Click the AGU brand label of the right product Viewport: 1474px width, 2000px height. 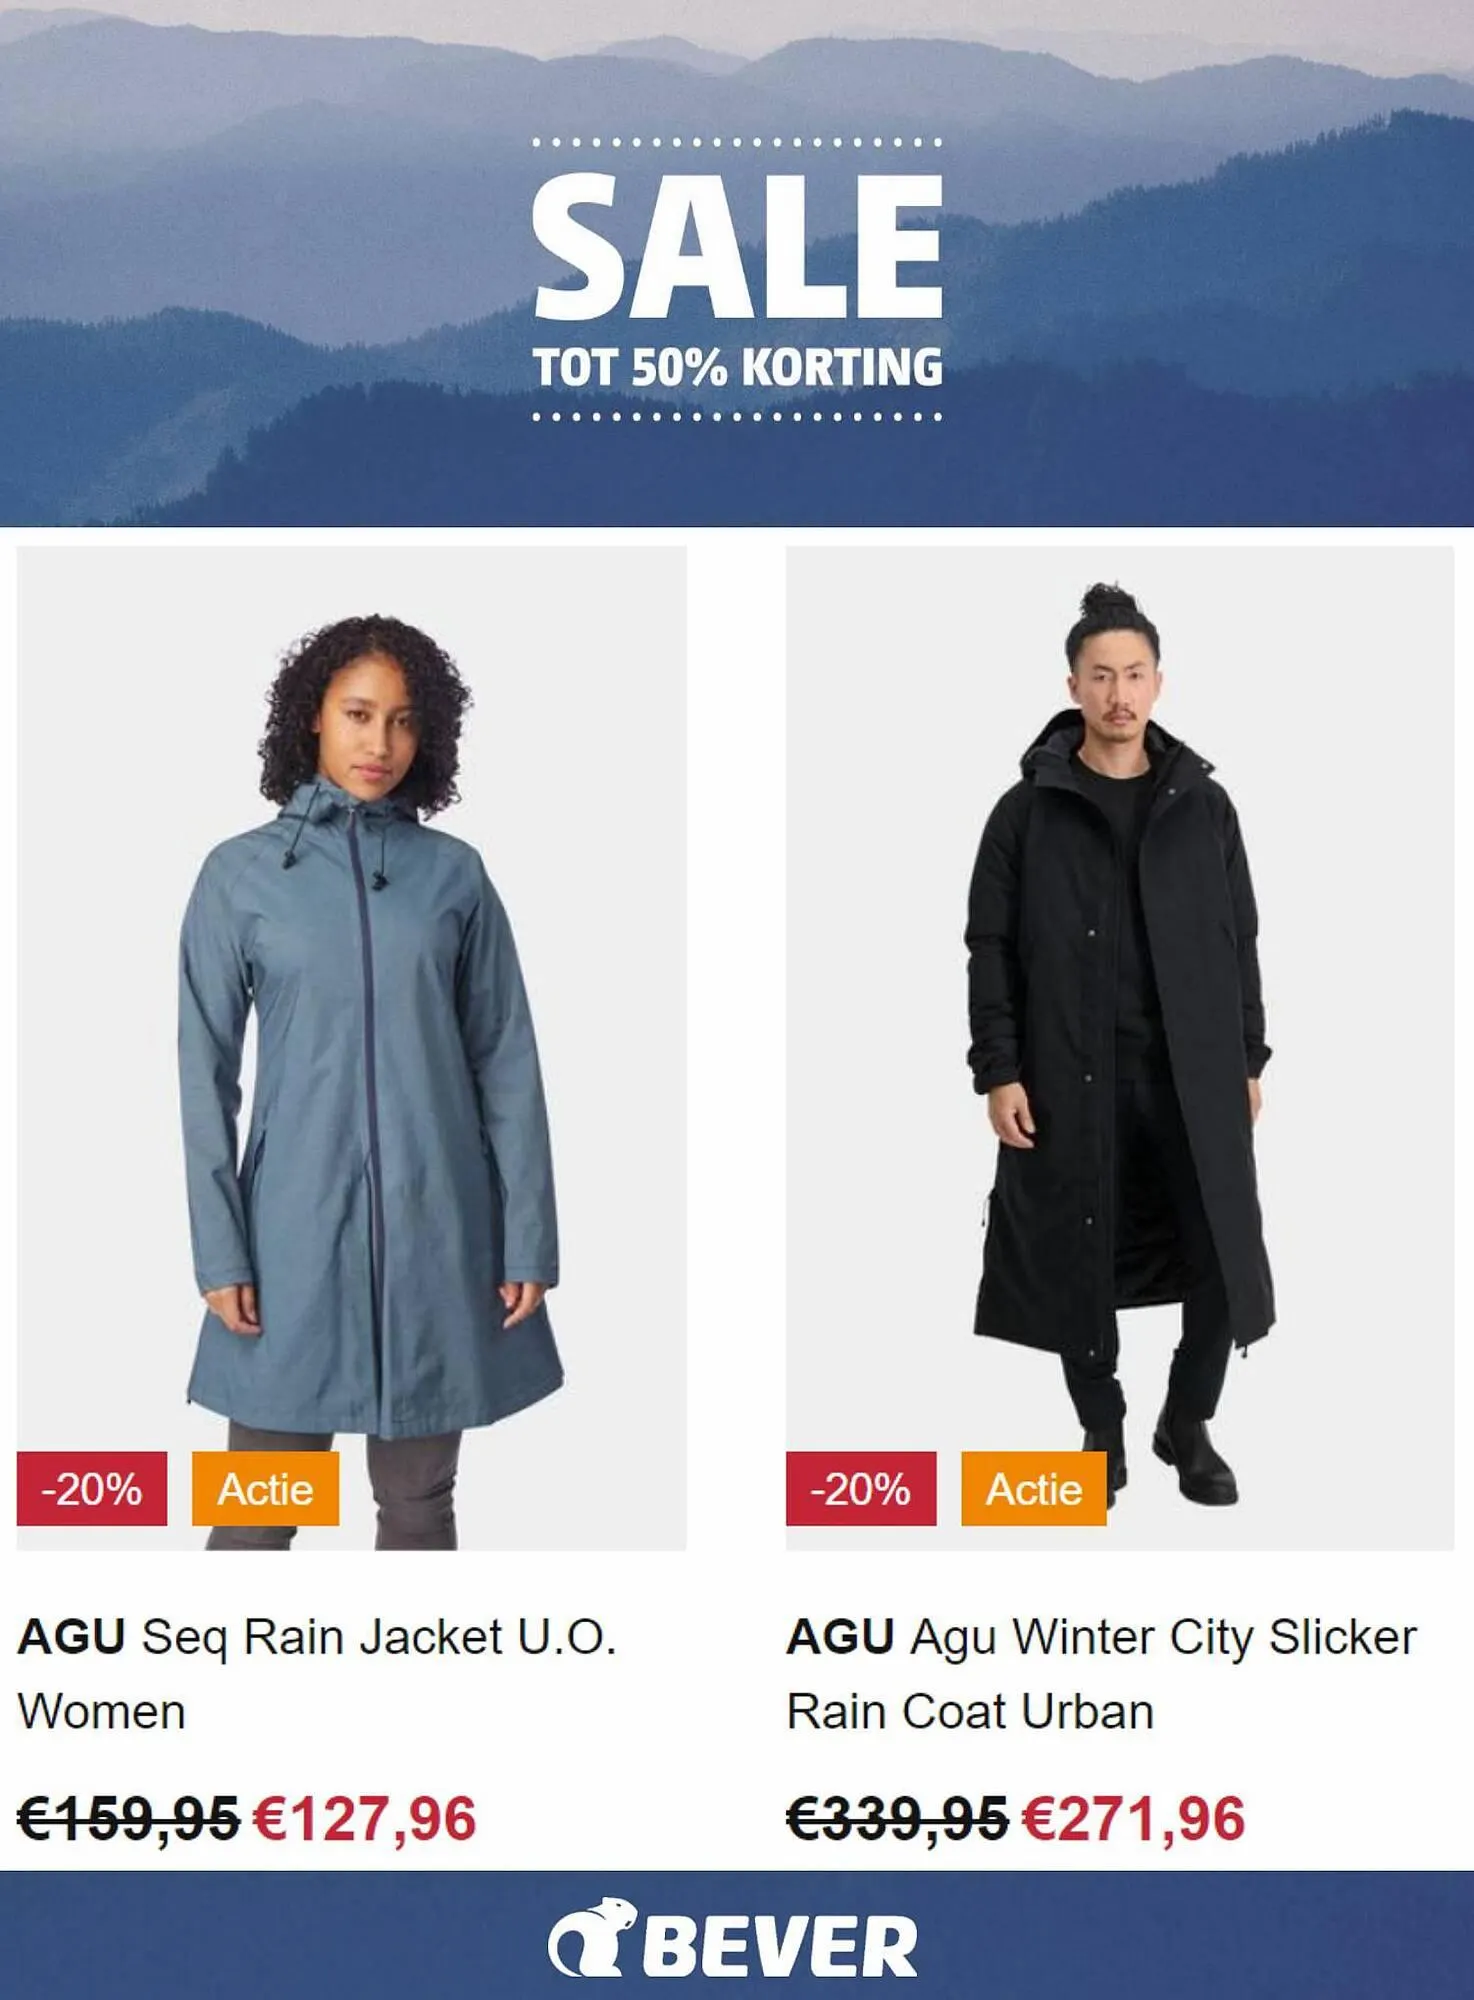coord(840,1638)
